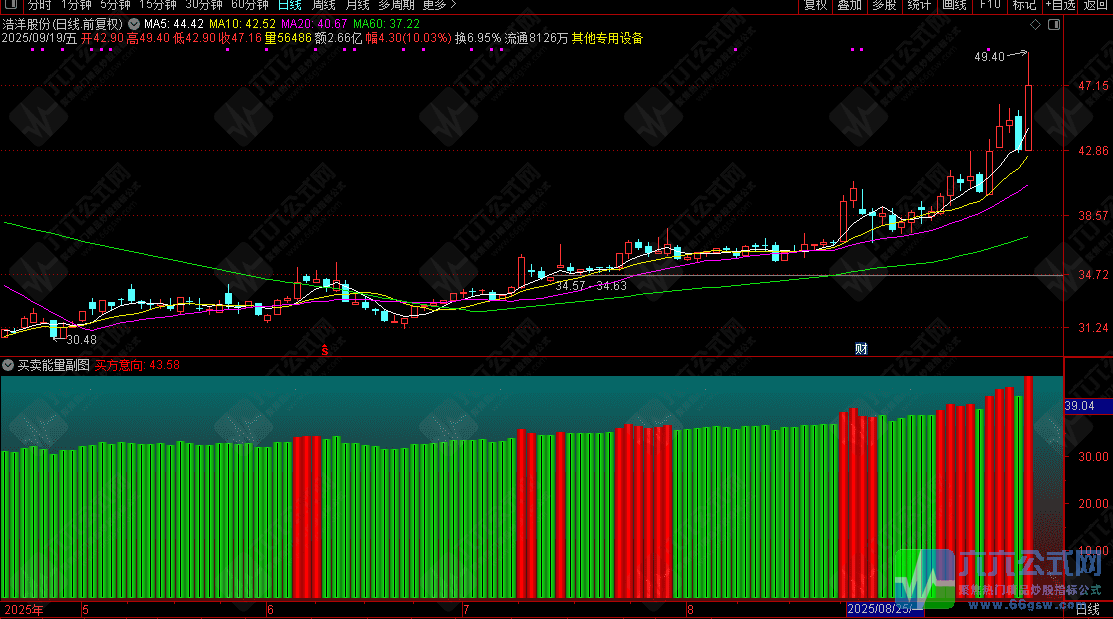The height and width of the screenshot is (619, 1113).
Task: Open the 多周期 multi-period view
Action: click(x=396, y=5)
